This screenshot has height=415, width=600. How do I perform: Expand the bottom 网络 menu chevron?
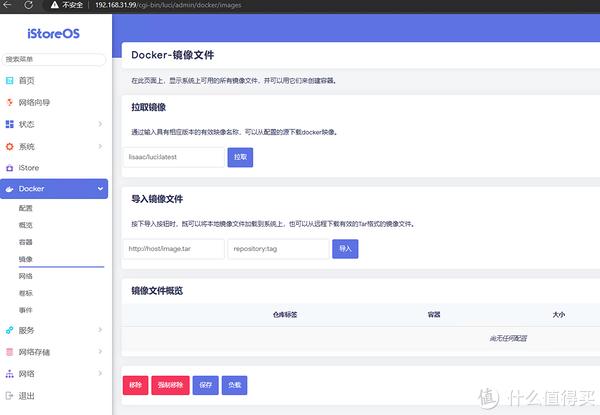click(x=100, y=373)
